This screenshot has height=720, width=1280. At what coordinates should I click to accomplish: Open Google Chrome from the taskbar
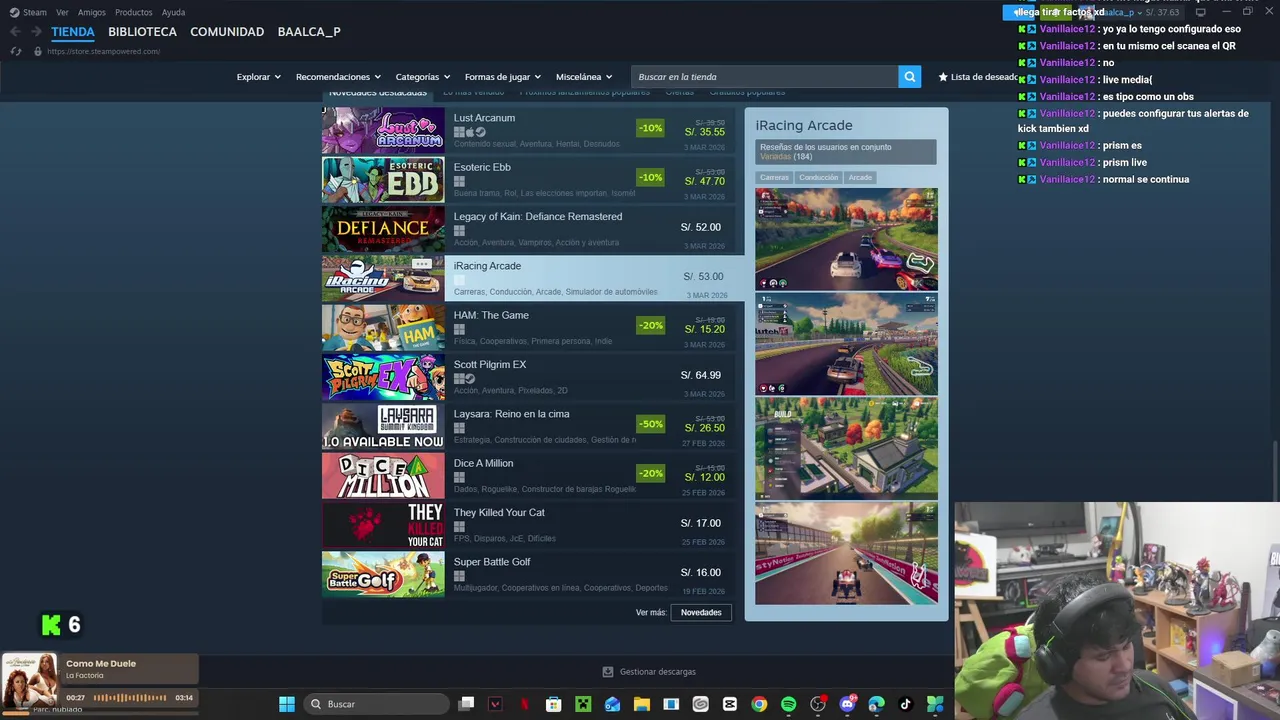coord(759,704)
